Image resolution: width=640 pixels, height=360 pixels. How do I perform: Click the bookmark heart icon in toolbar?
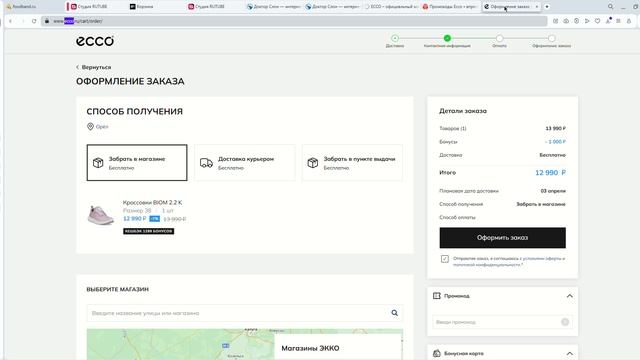click(597, 21)
